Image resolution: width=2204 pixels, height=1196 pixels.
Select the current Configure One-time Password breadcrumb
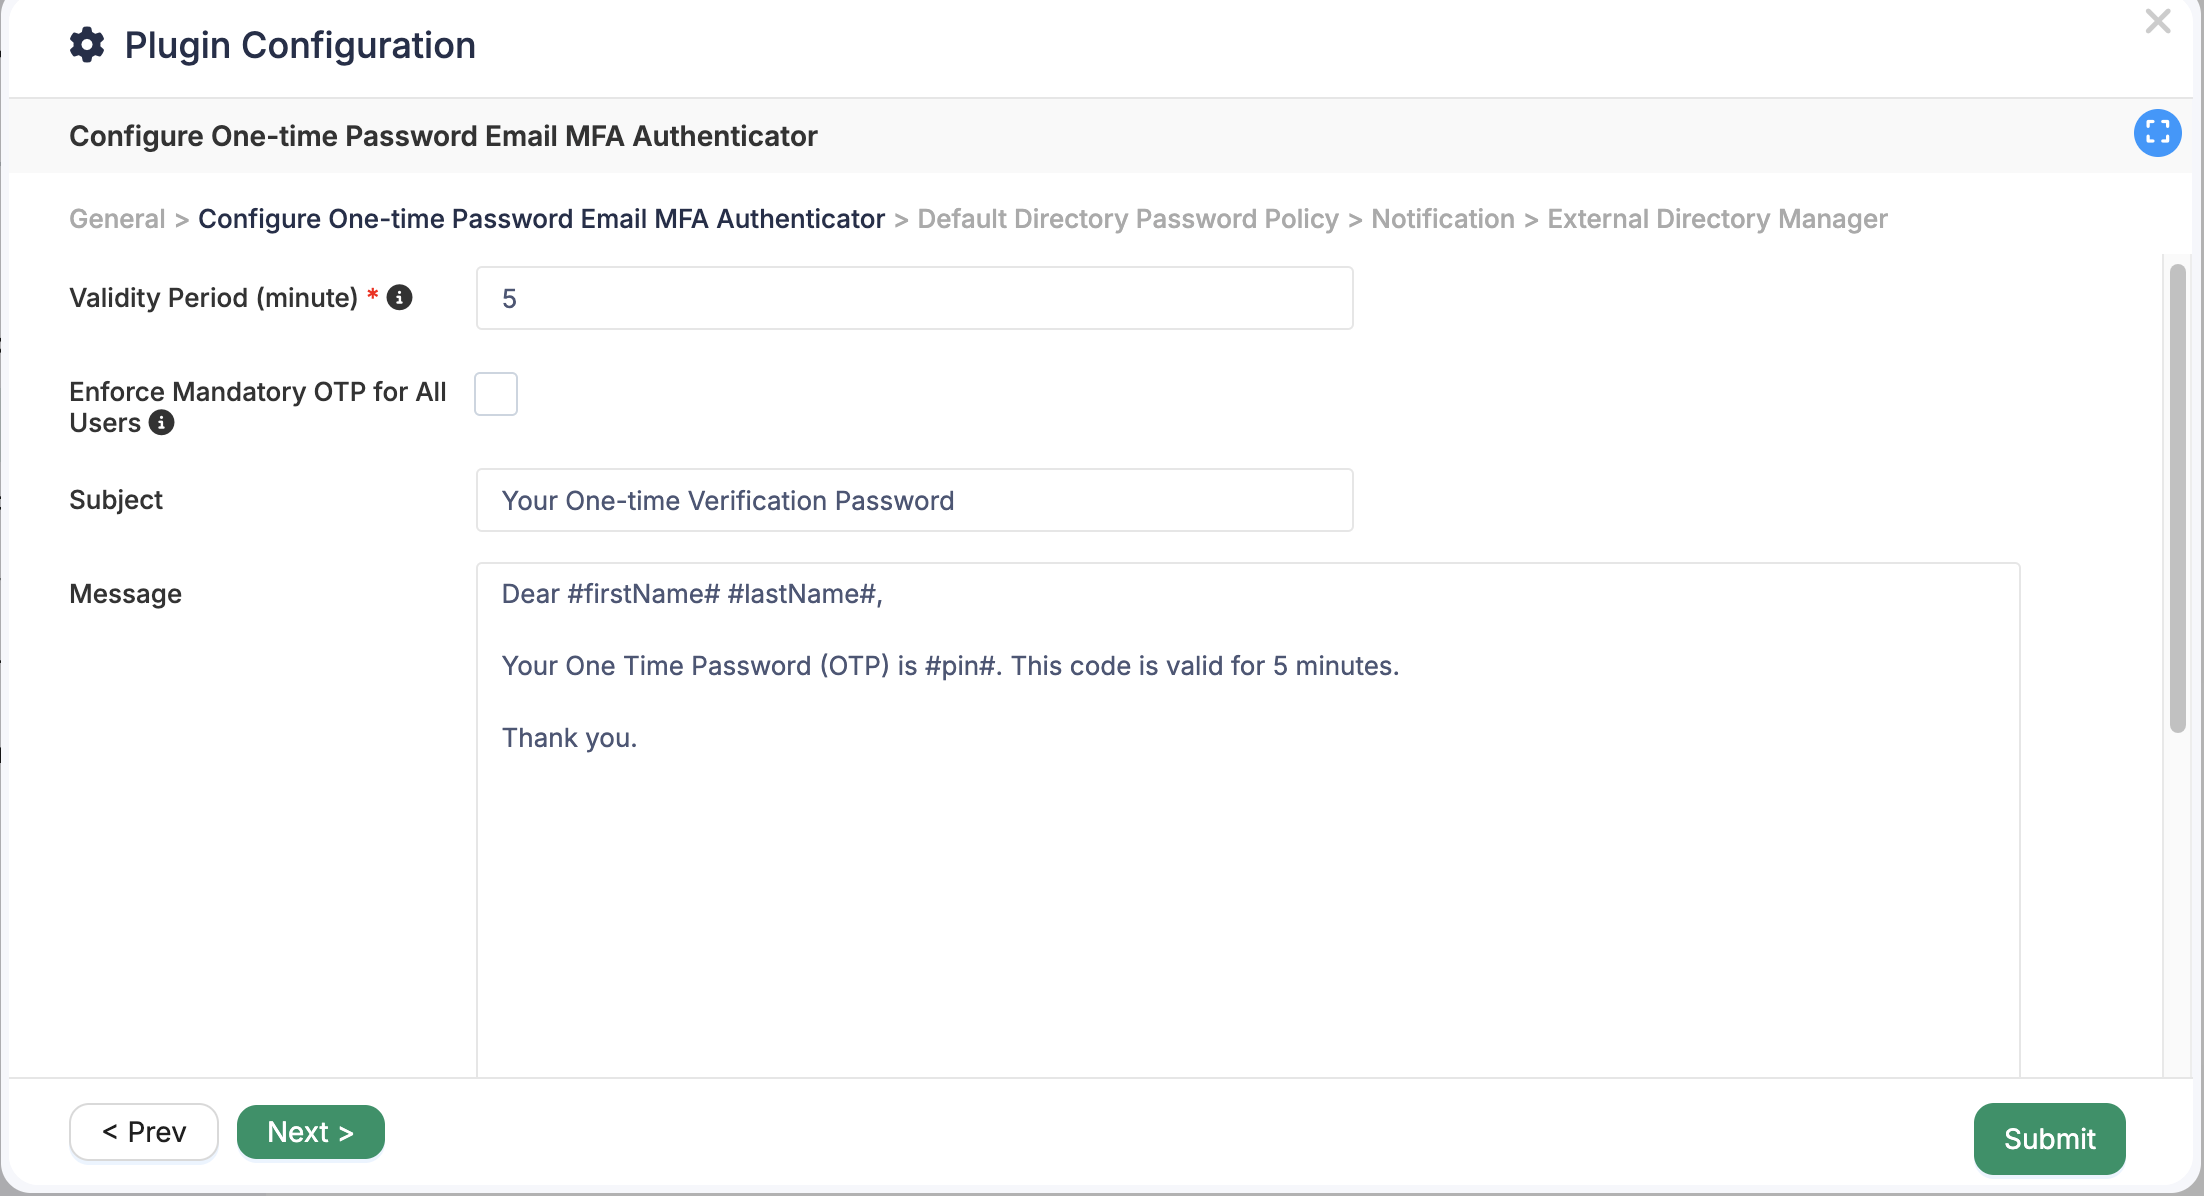tap(541, 219)
